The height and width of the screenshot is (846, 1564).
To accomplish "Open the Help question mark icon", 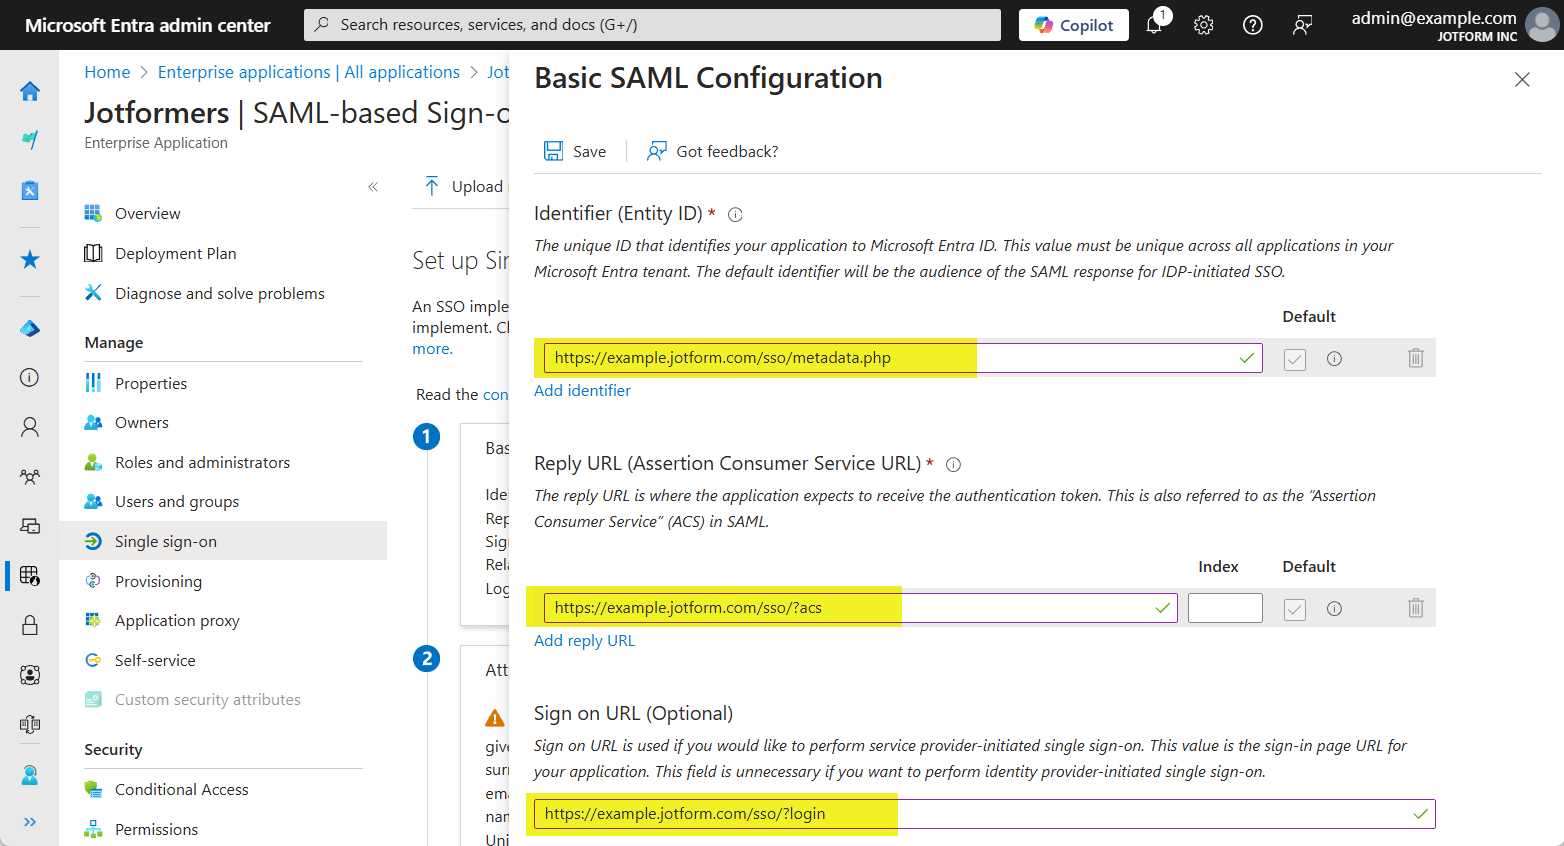I will [1253, 25].
